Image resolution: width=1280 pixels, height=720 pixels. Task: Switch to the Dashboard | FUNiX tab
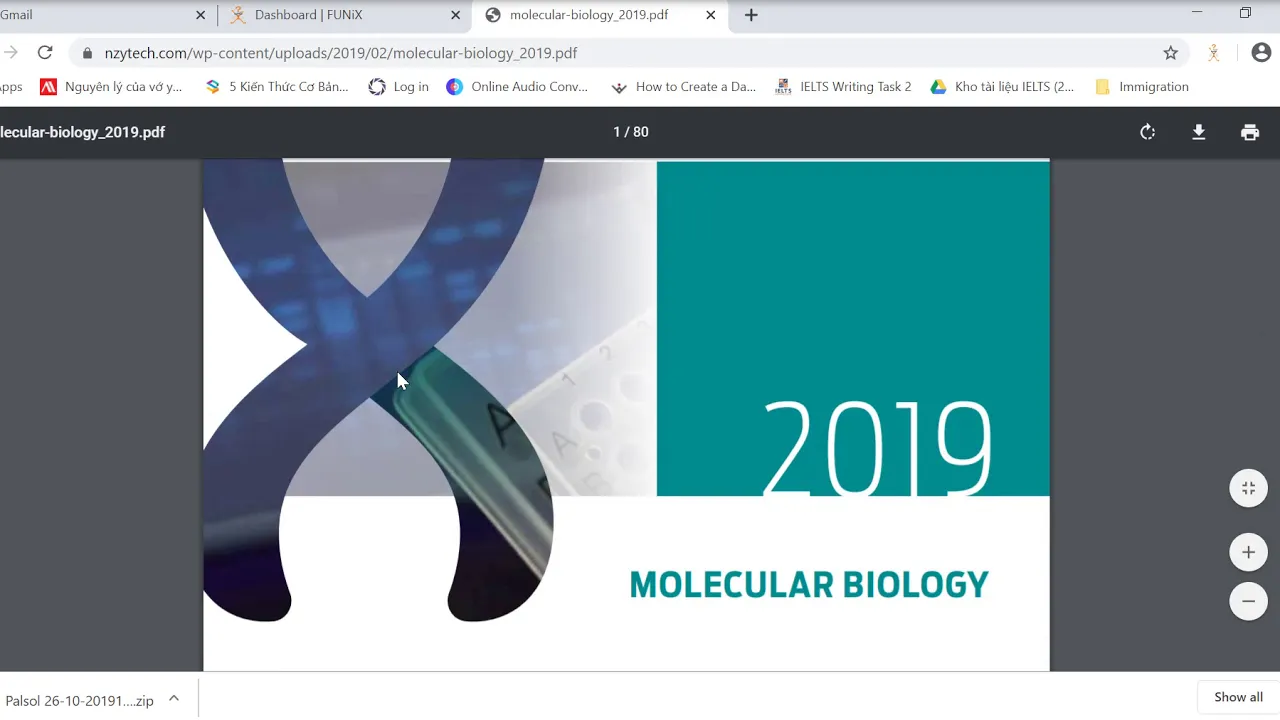coord(344,15)
